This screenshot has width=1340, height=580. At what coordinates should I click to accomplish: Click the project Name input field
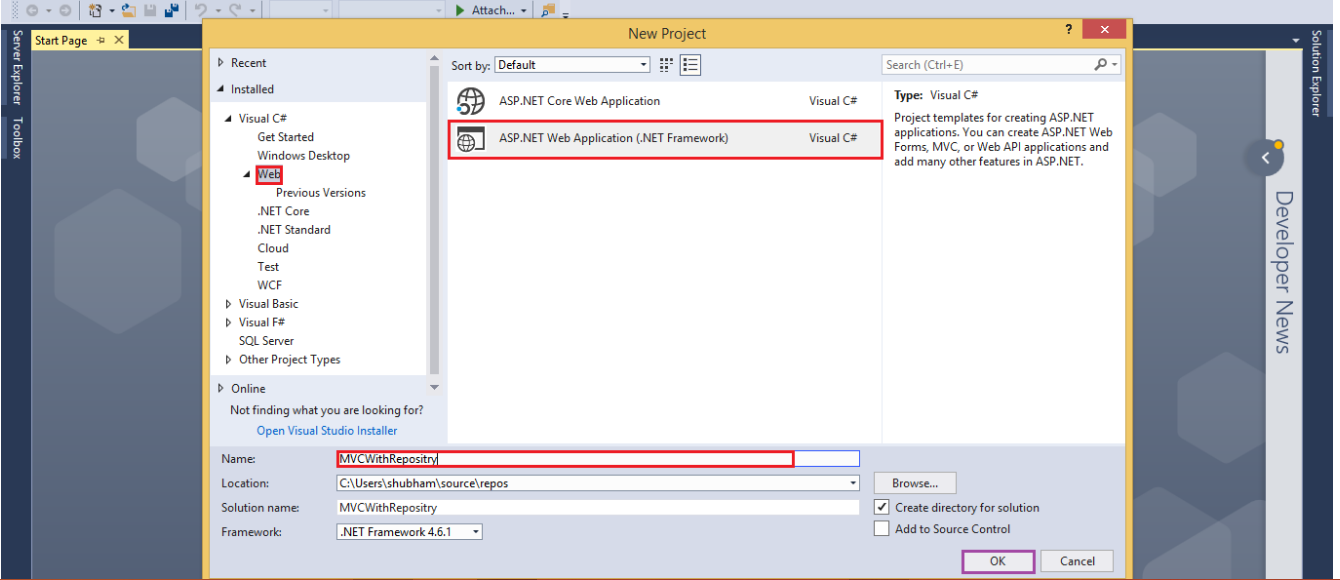pyautogui.click(x=598, y=459)
